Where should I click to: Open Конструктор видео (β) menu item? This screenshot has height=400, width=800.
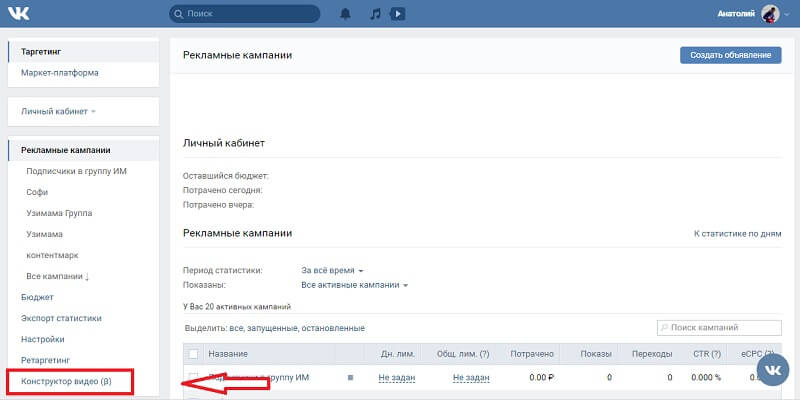[x=67, y=381]
